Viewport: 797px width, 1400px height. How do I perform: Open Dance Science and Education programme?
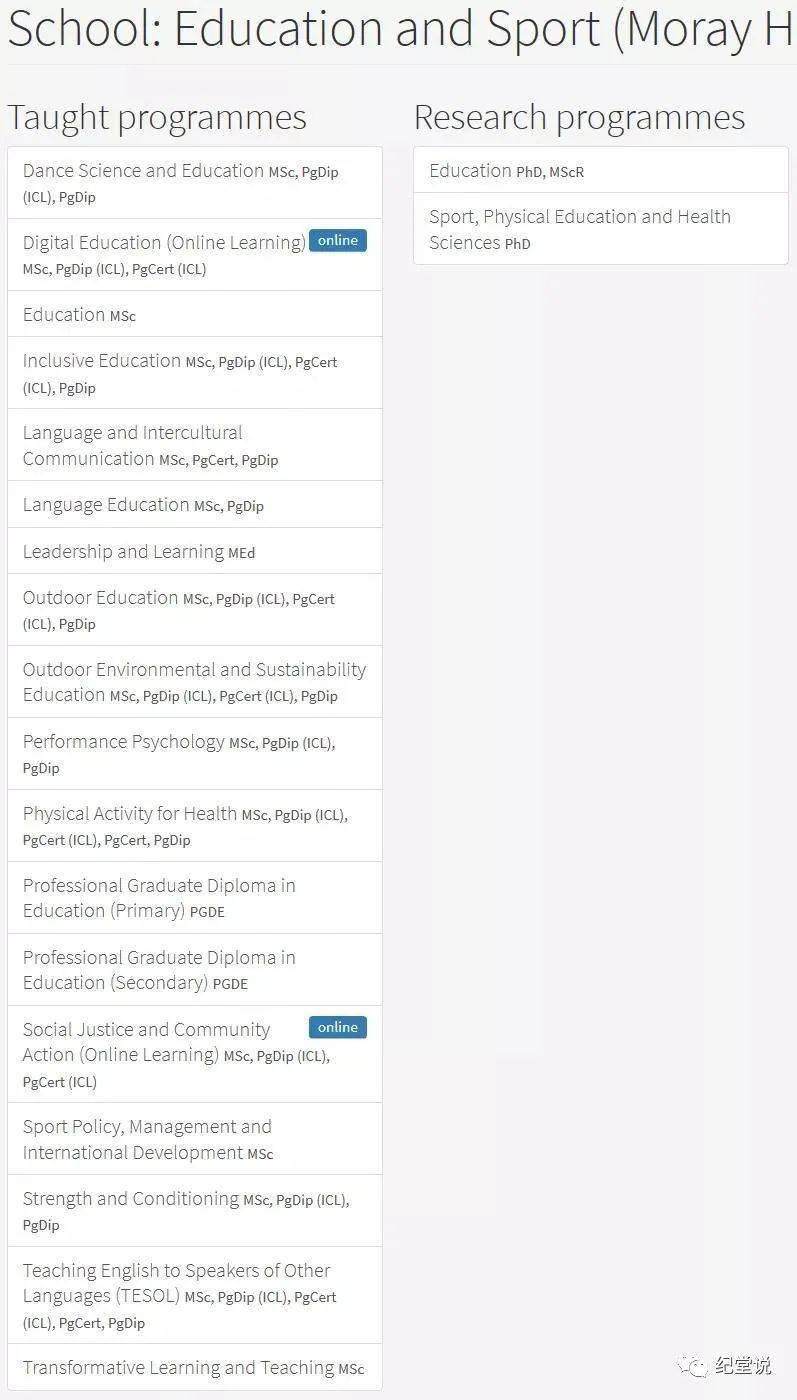143,171
